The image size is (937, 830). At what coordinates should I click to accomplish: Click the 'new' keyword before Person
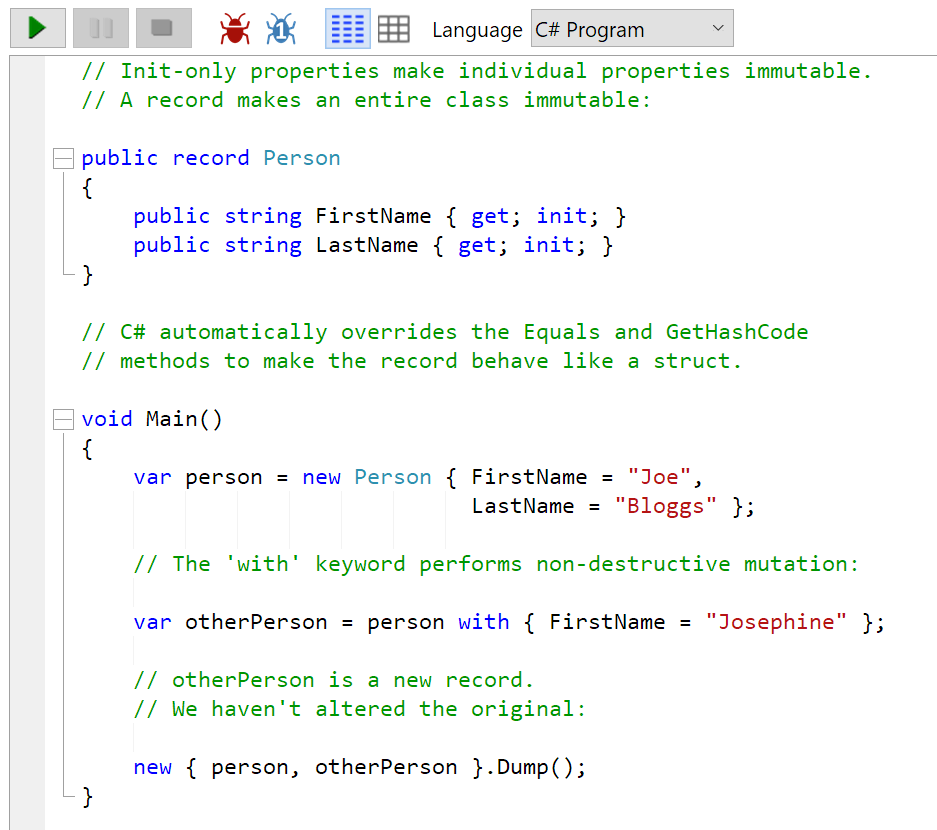tap(321, 477)
